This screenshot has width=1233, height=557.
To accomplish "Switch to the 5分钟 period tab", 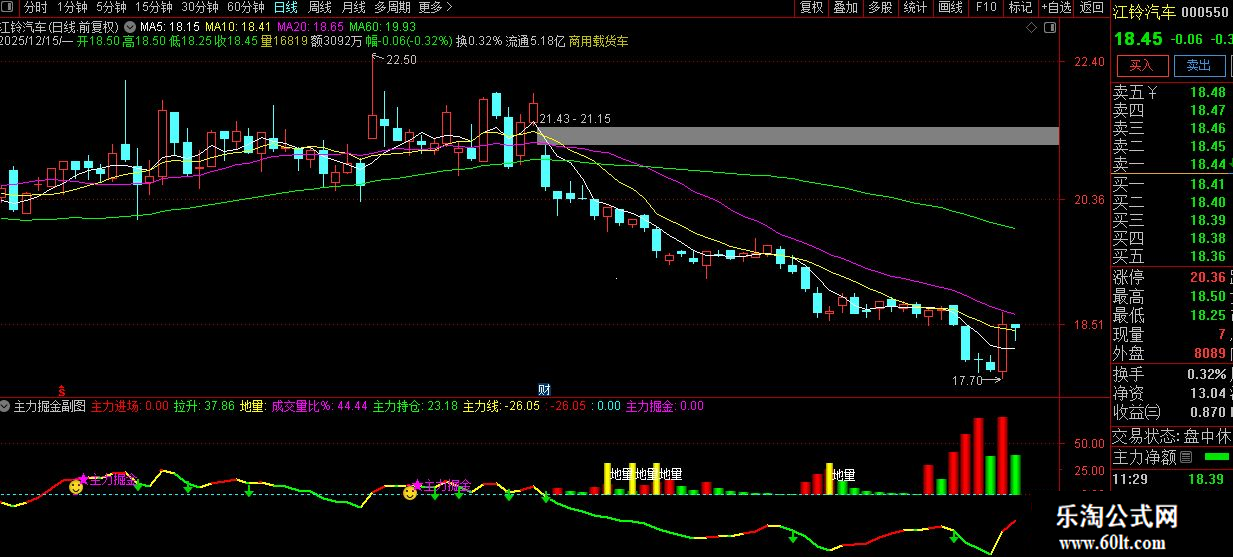I will pos(111,7).
